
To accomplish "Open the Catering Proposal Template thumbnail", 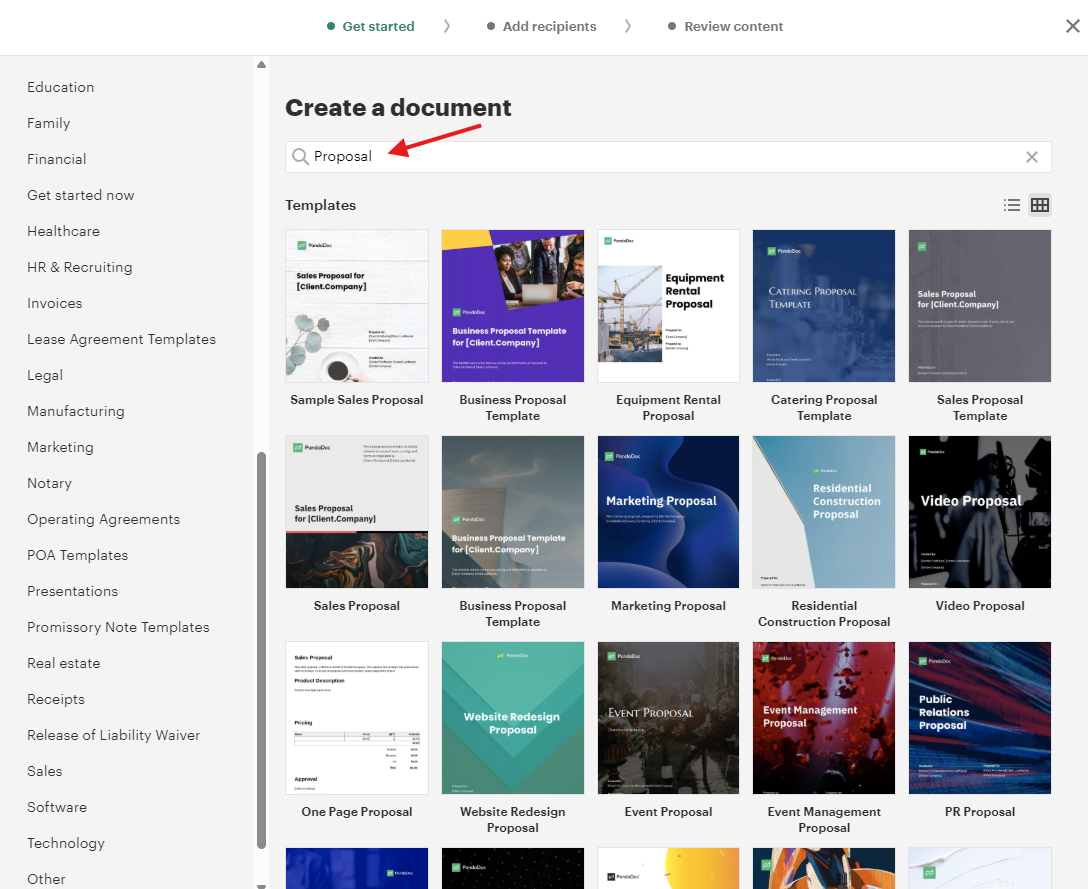I will (x=824, y=306).
